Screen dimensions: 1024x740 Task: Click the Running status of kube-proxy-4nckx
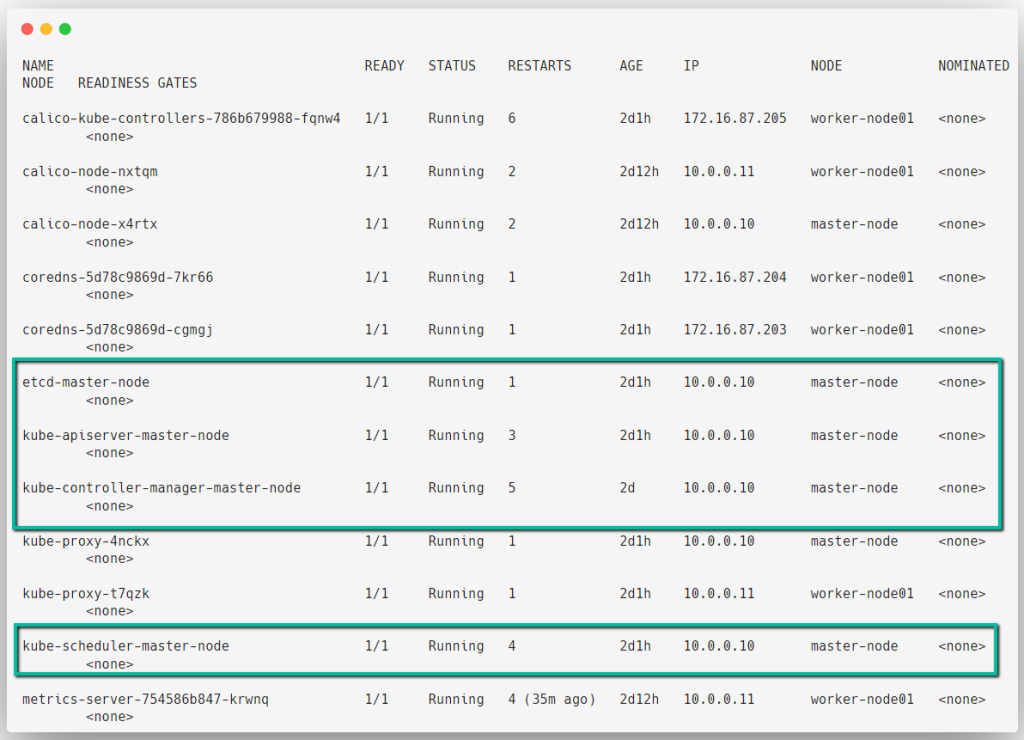coord(456,541)
